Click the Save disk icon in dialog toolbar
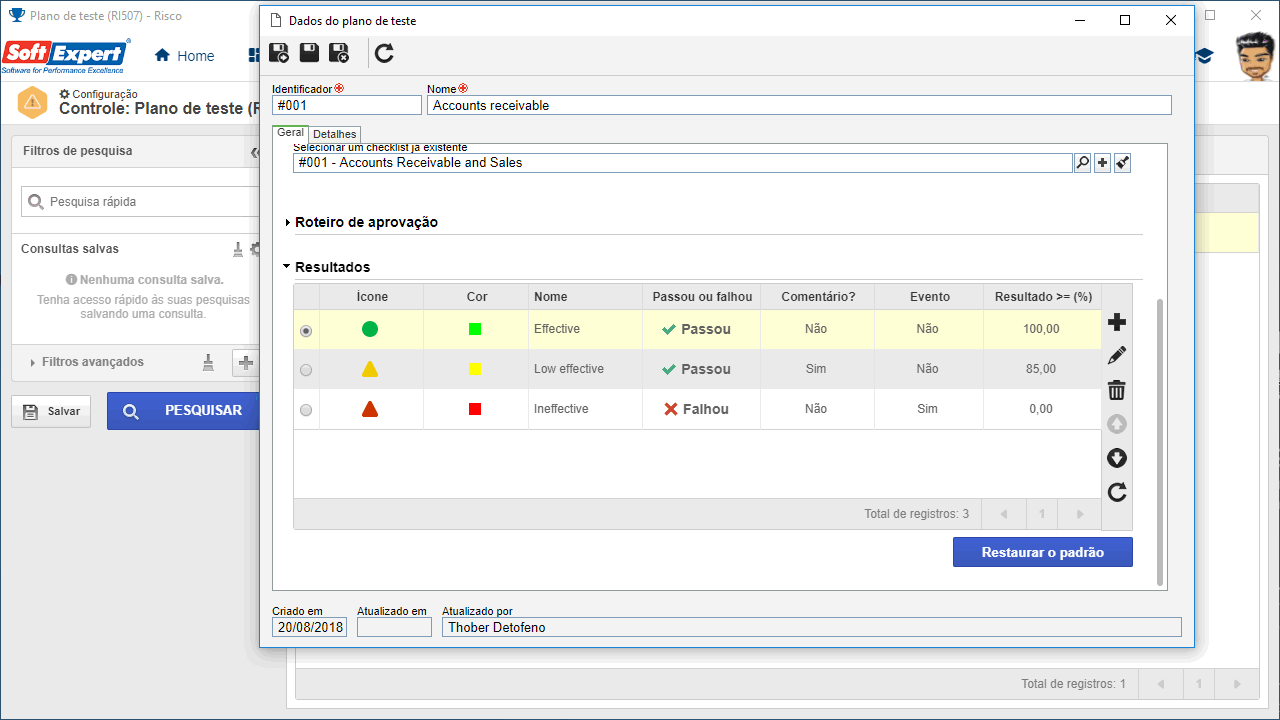 (x=310, y=54)
